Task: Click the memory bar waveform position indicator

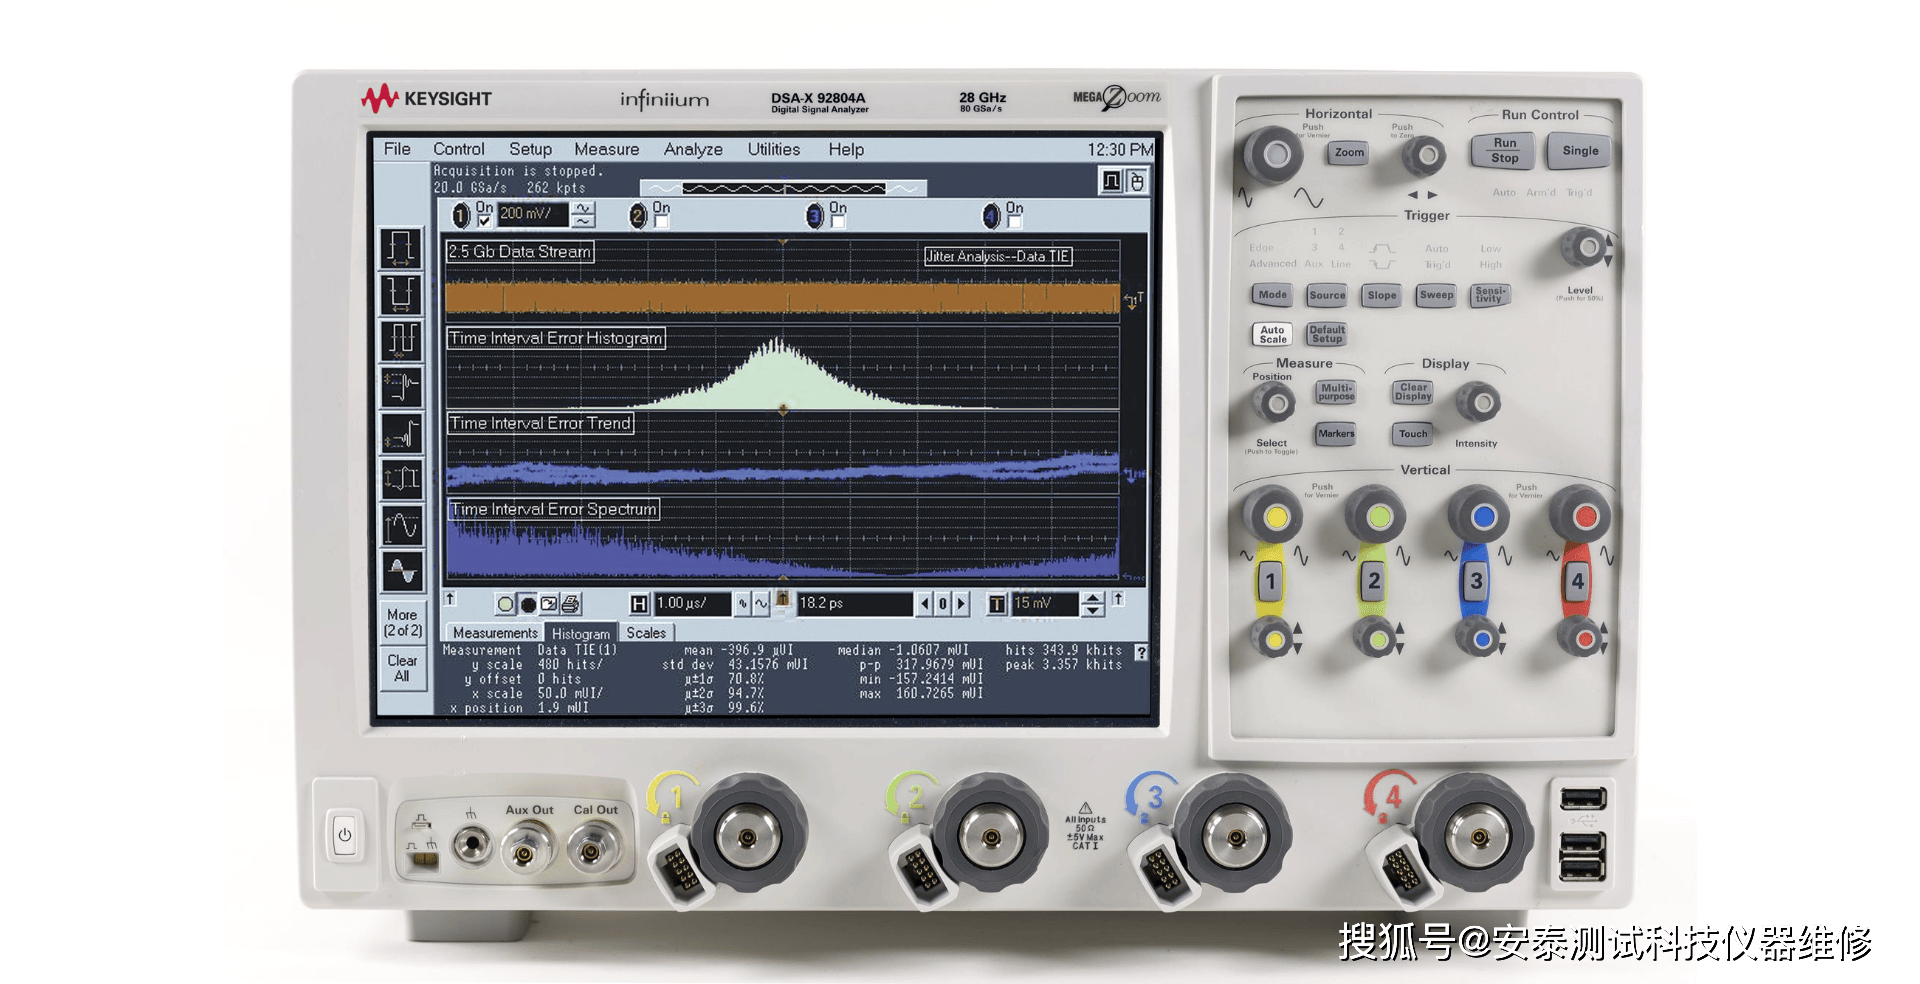Action: click(783, 188)
